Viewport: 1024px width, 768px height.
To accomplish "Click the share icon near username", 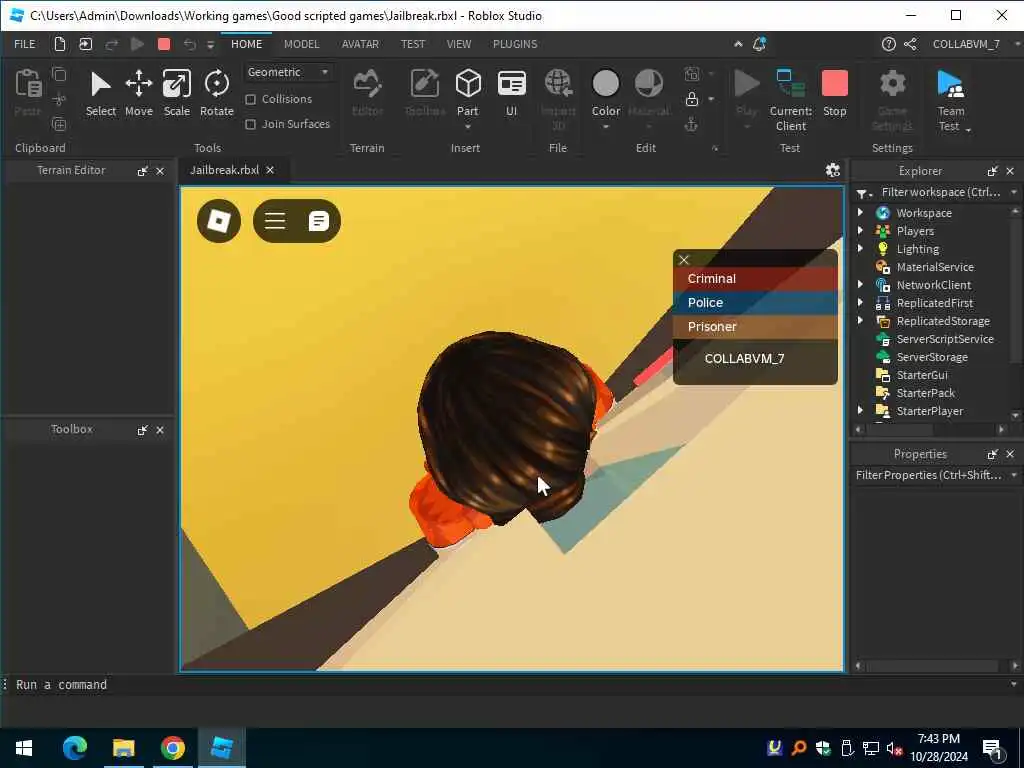I will click(x=910, y=44).
